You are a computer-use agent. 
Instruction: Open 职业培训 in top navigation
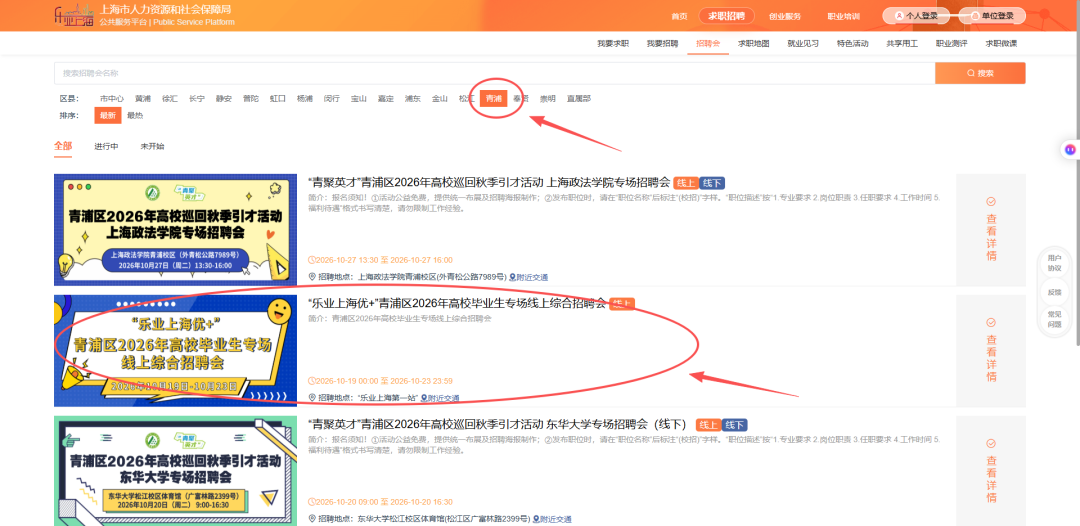click(843, 16)
